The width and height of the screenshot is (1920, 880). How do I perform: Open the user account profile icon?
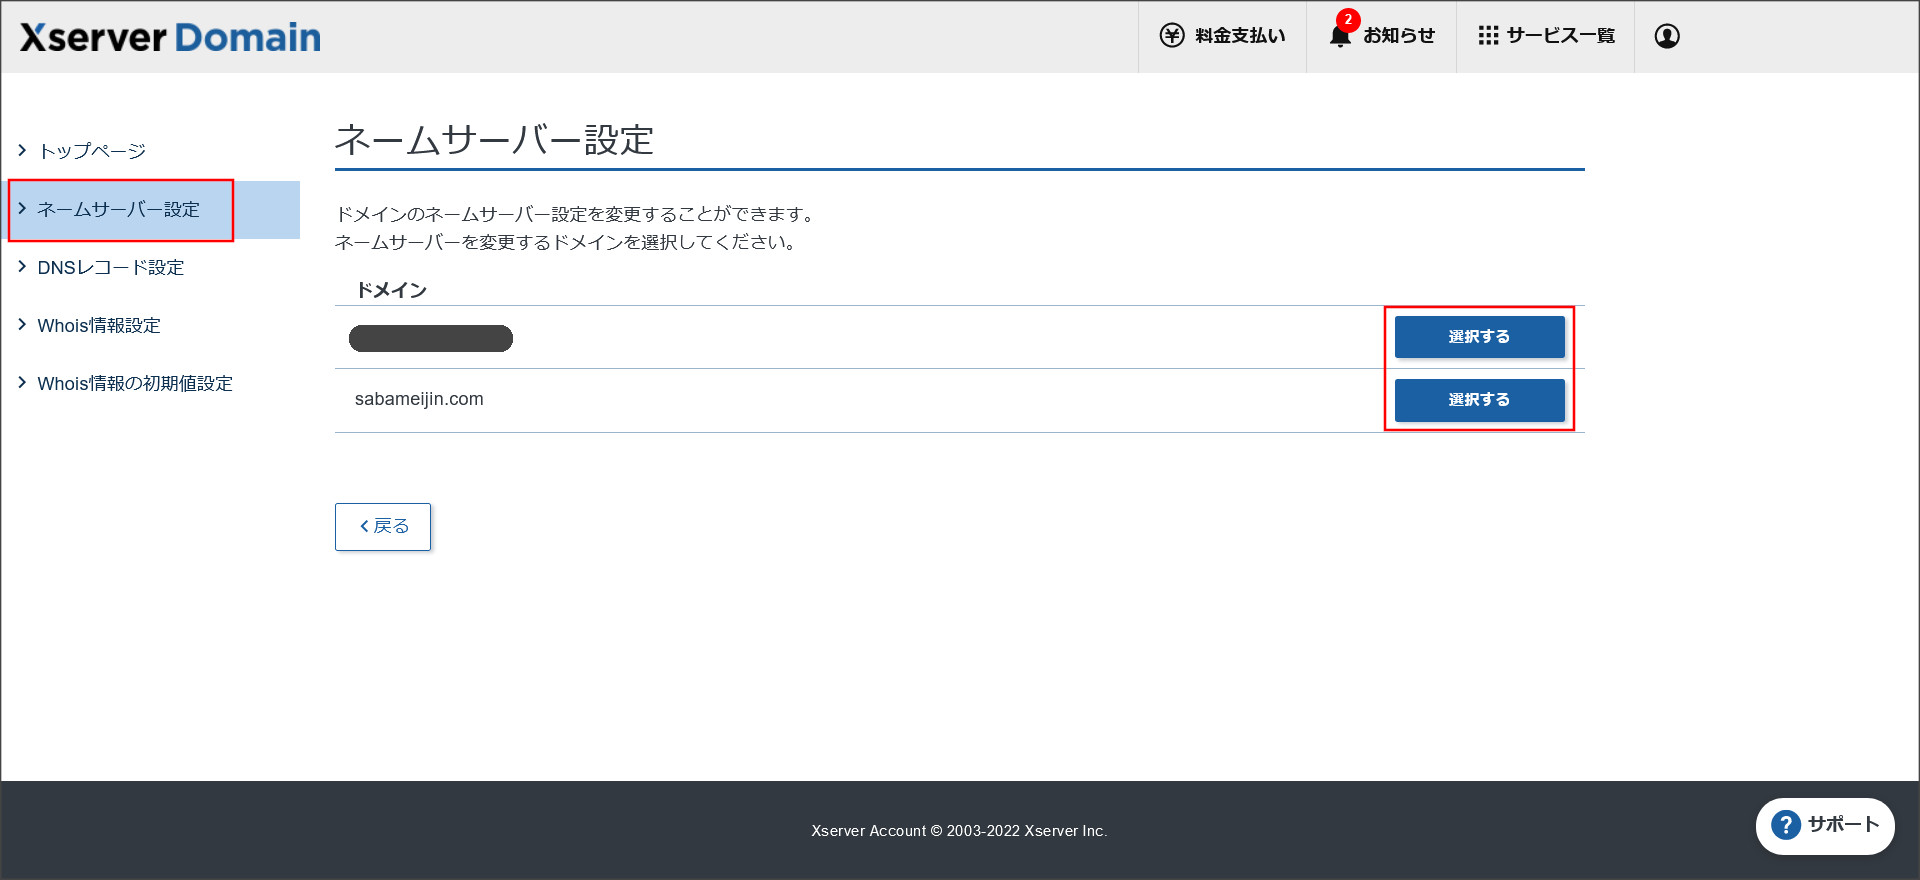(1667, 36)
